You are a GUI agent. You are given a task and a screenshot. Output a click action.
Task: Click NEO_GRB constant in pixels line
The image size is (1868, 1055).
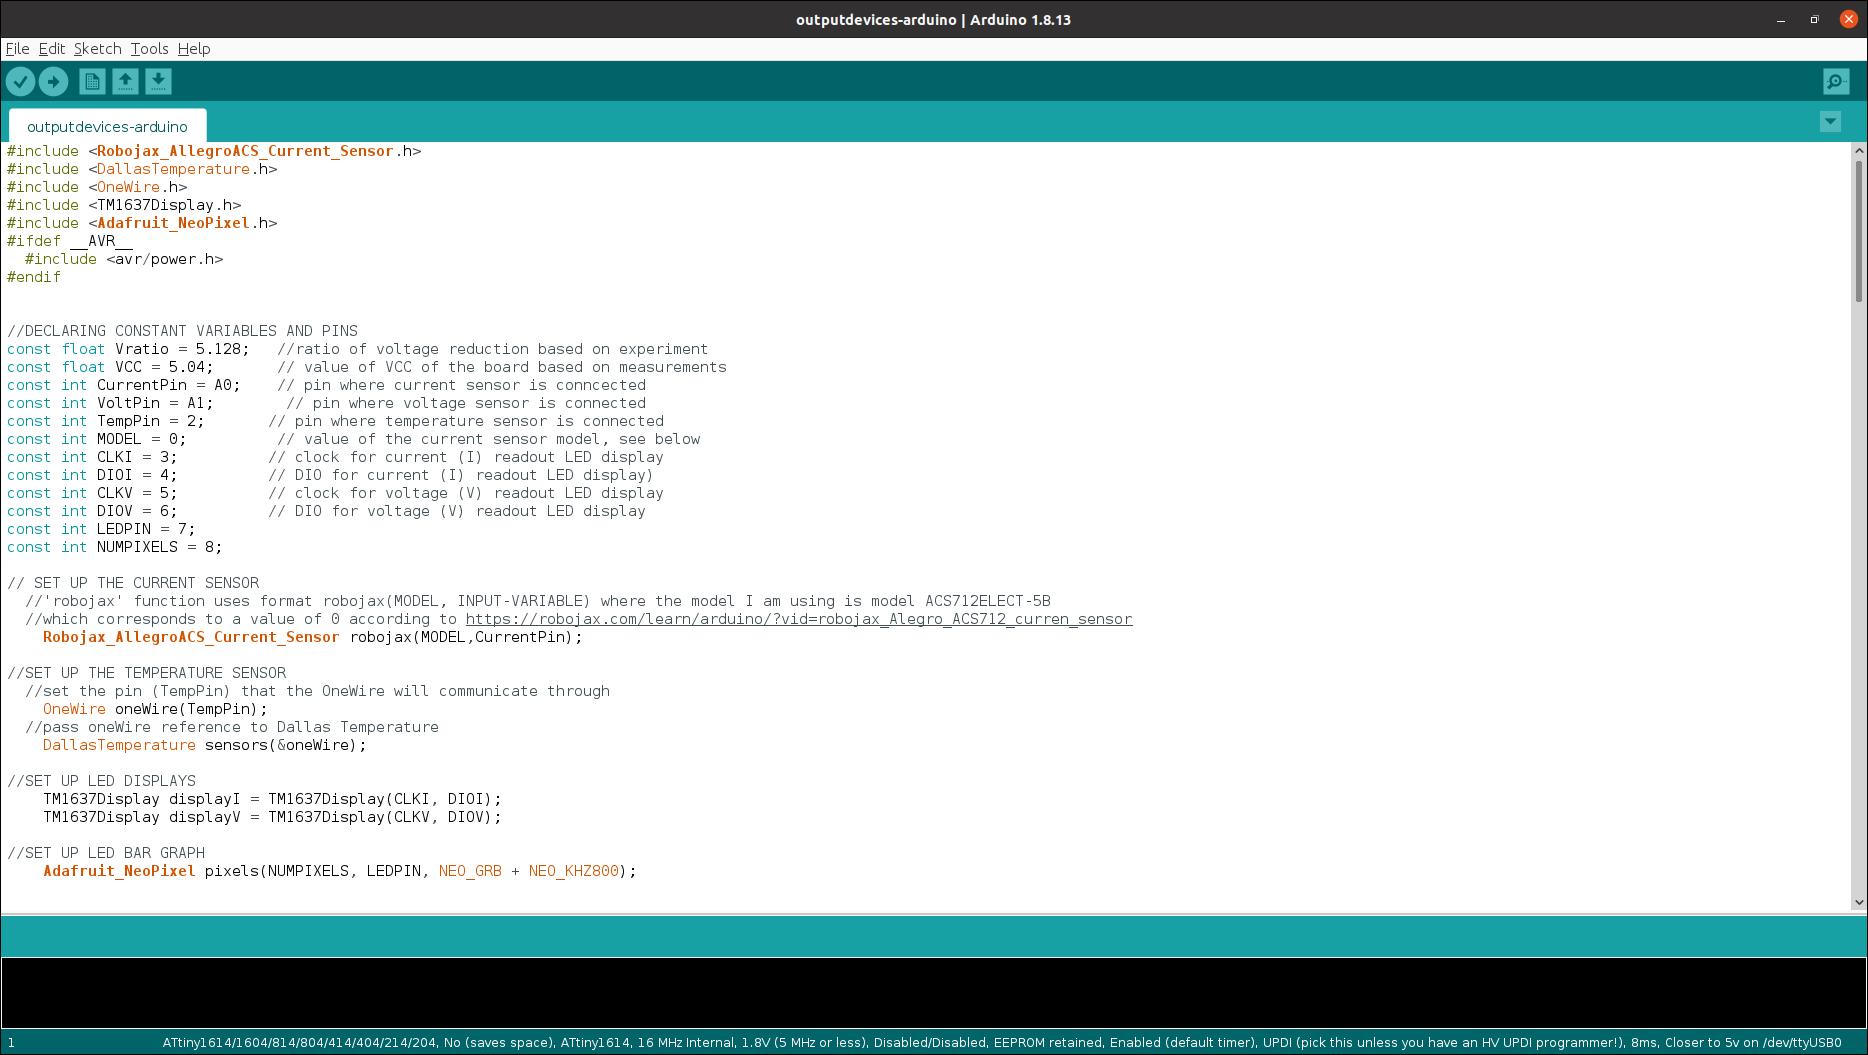(x=470, y=871)
